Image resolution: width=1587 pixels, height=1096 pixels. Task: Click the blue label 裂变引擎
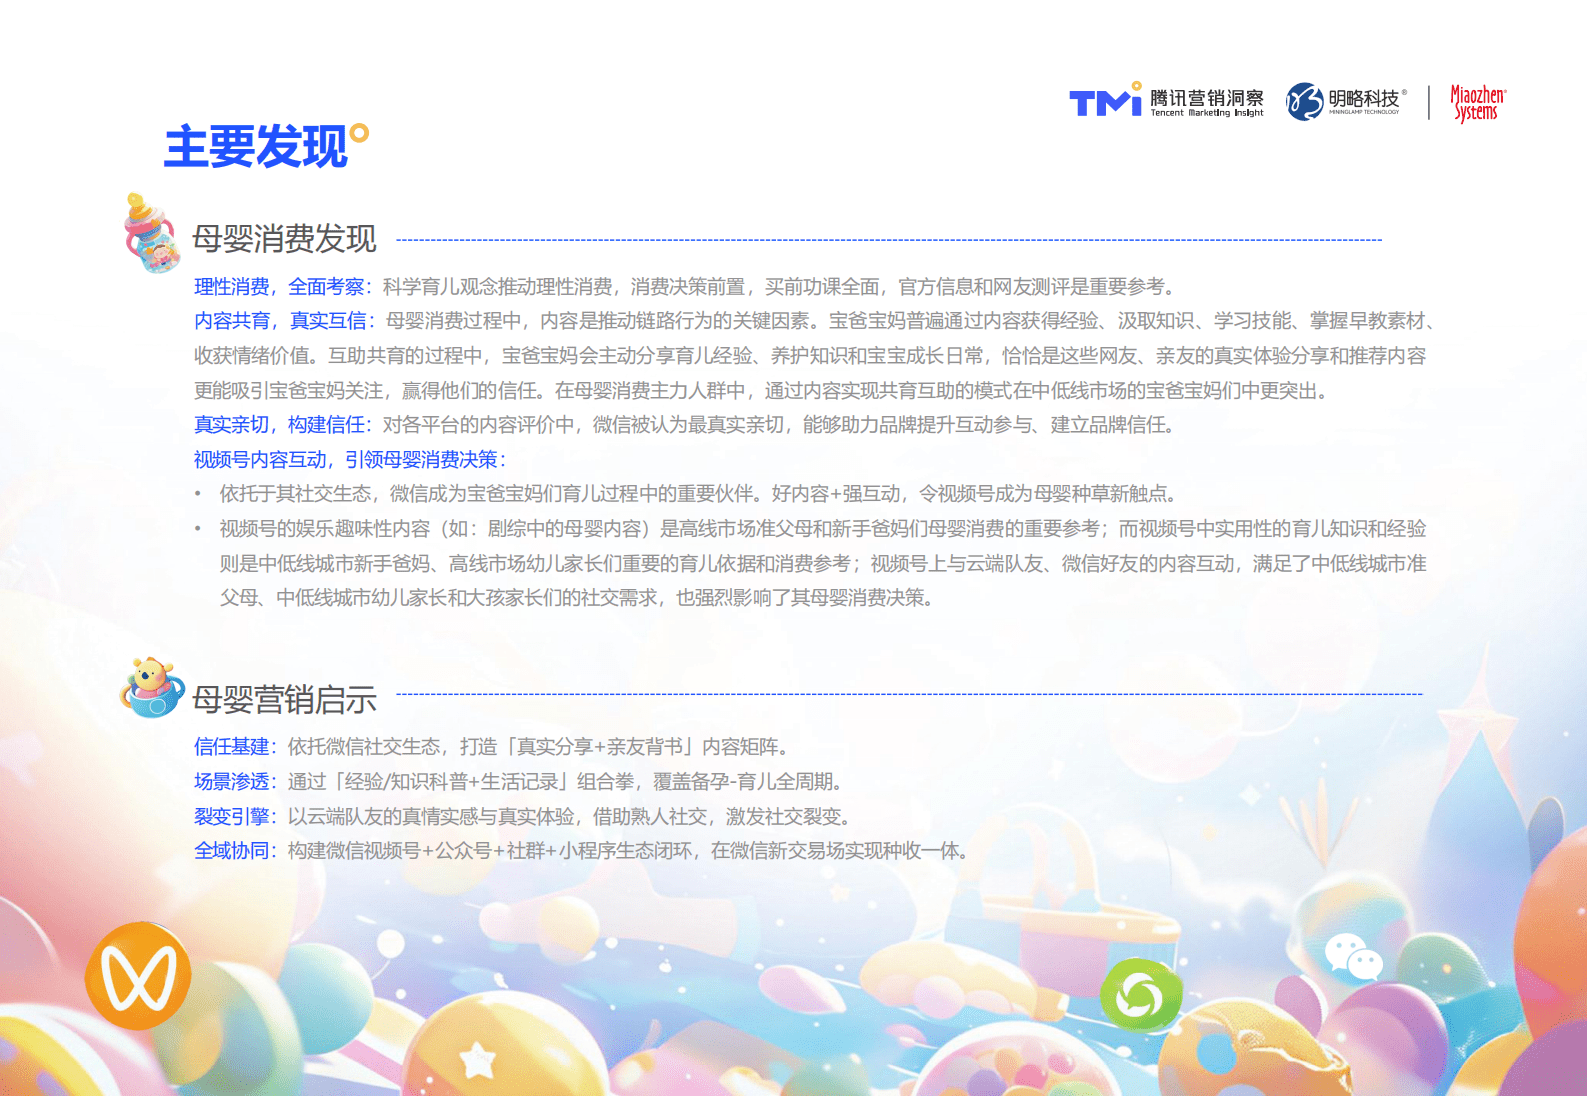tap(232, 817)
